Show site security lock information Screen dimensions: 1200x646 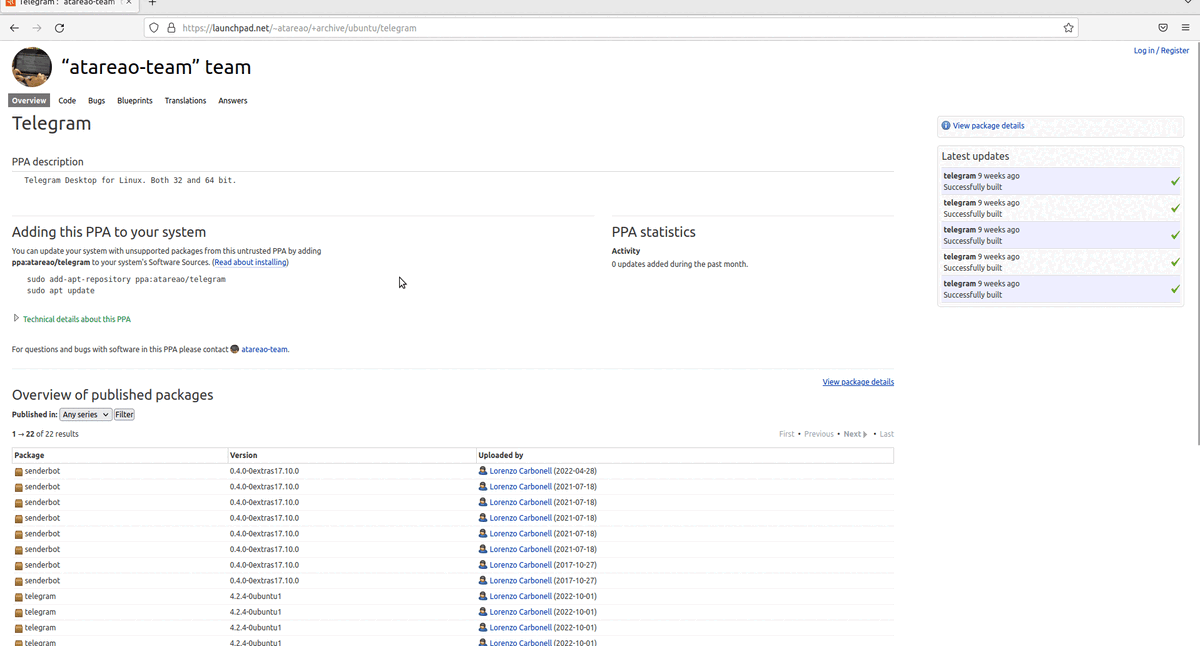pos(171,28)
